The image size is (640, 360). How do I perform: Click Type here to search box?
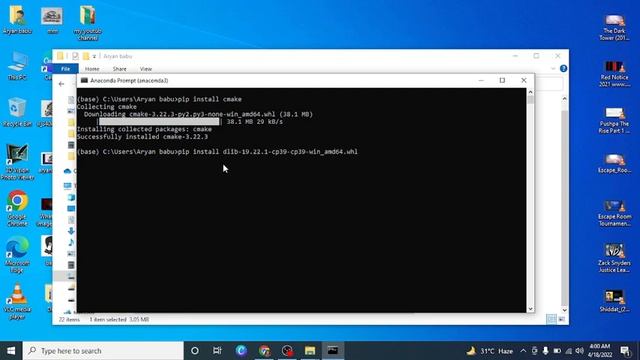103,351
